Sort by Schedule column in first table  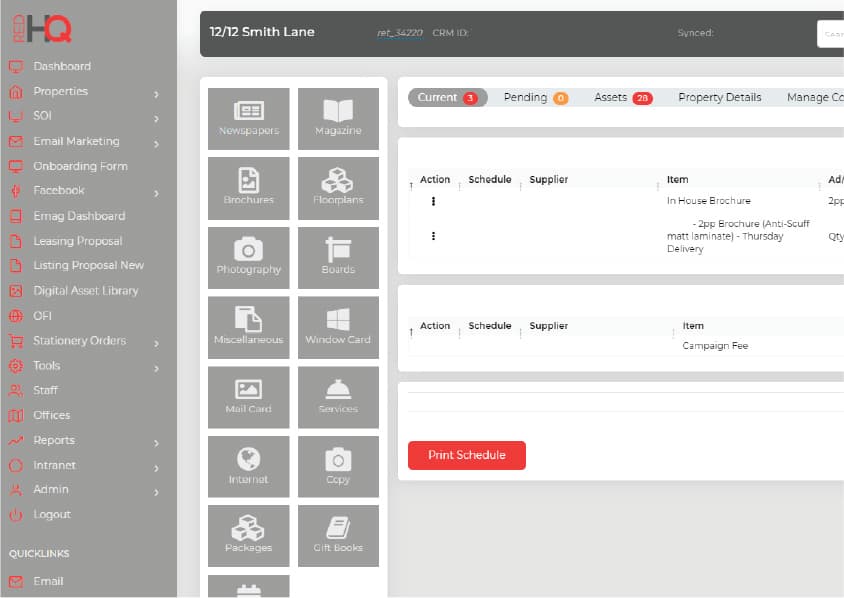tap(490, 179)
